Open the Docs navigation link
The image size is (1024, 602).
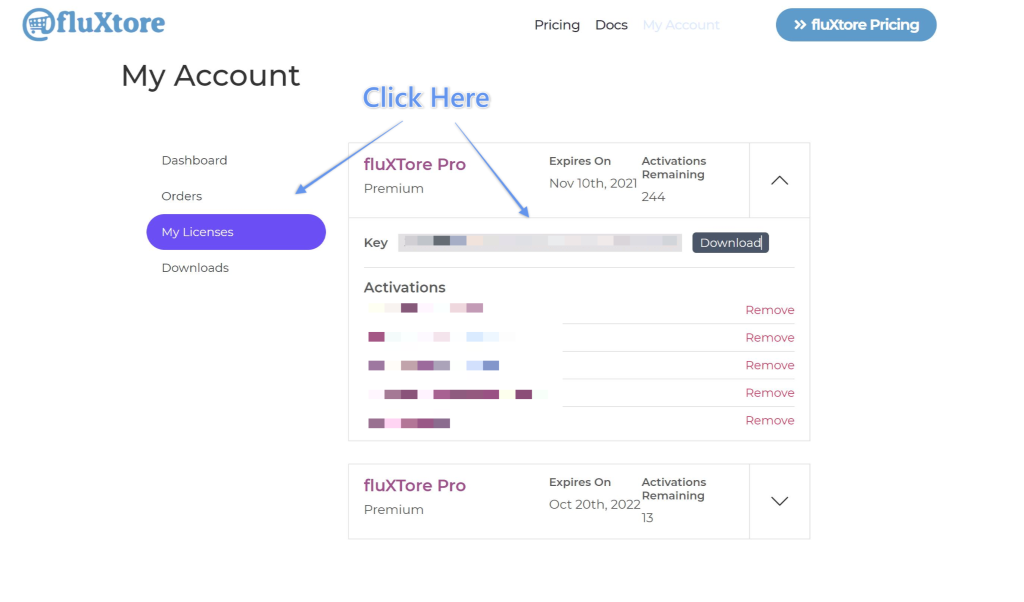coord(611,25)
